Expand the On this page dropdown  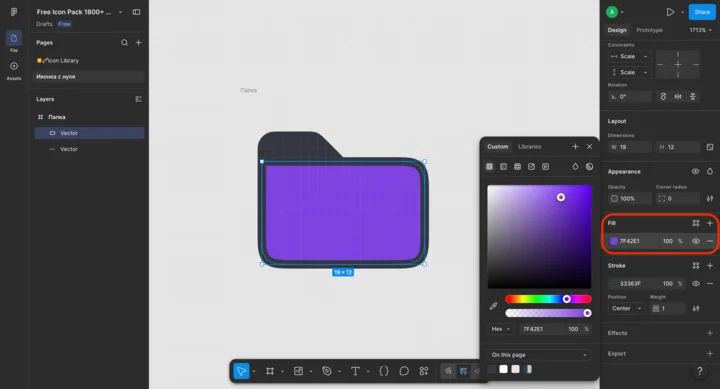coord(539,355)
